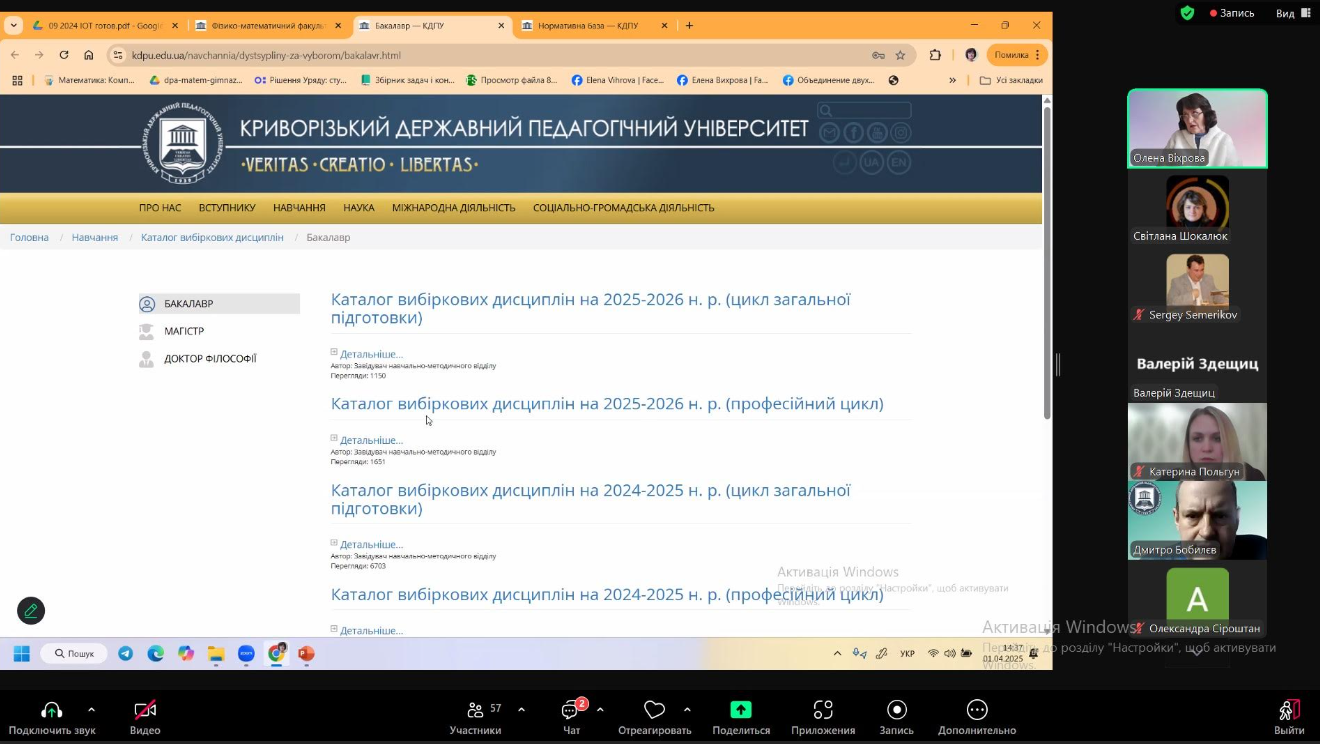Click the green annotation pencil icon
The width and height of the screenshot is (1320, 744).
coord(31,610)
